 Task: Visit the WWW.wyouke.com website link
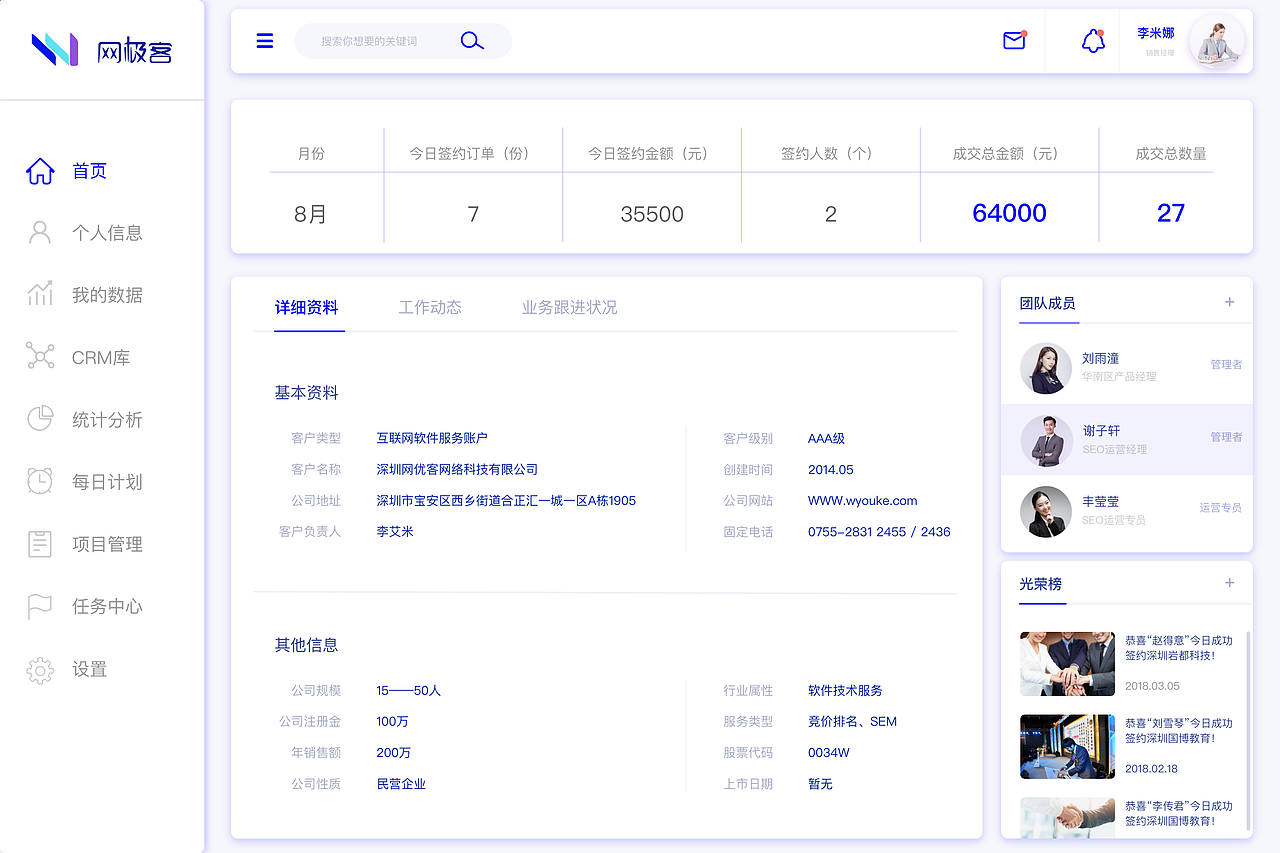(x=864, y=500)
